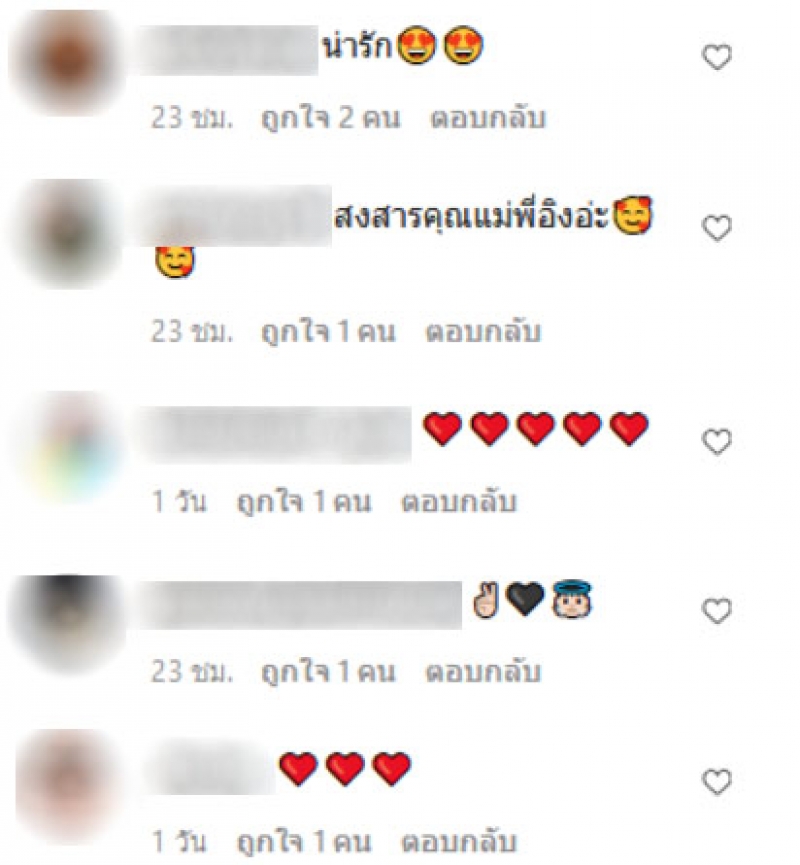This screenshot has height=865, width=800.
Task: Like the สงสารคุณแม่พี่อิงอ่ะ comment
Action: click(x=717, y=227)
